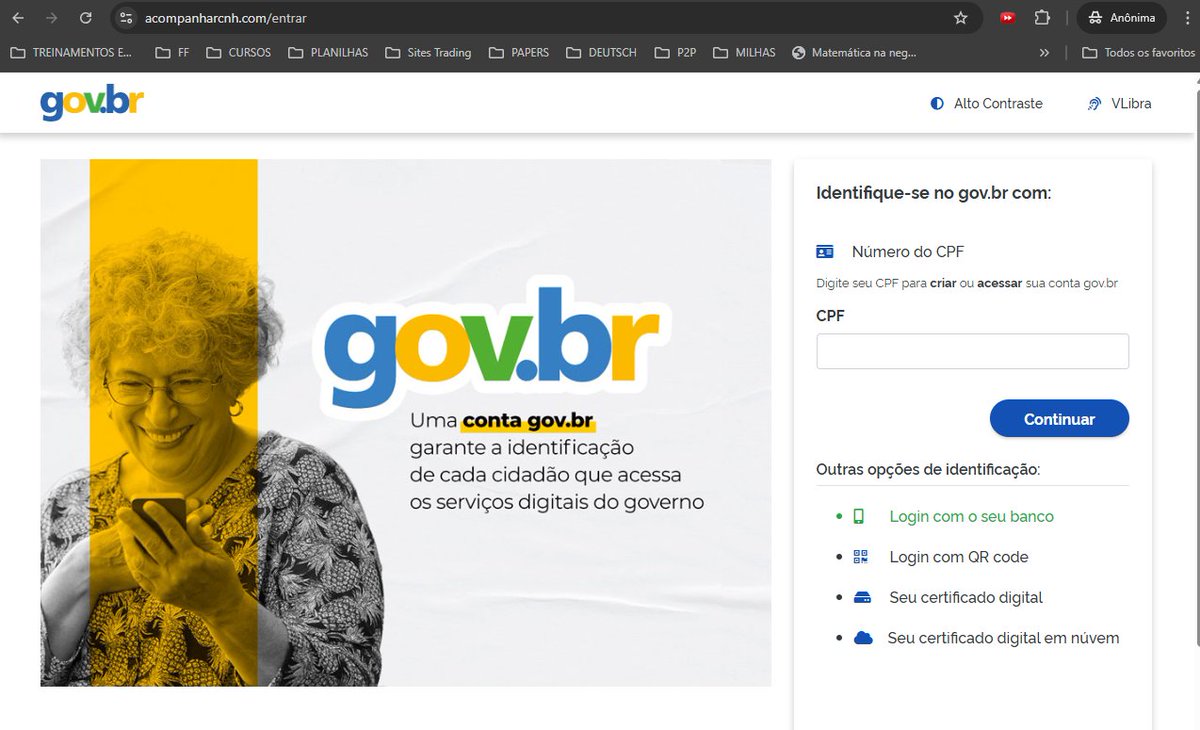This screenshot has height=730, width=1200.
Task: Open the CURSOS bookmark folder
Action: [x=239, y=52]
